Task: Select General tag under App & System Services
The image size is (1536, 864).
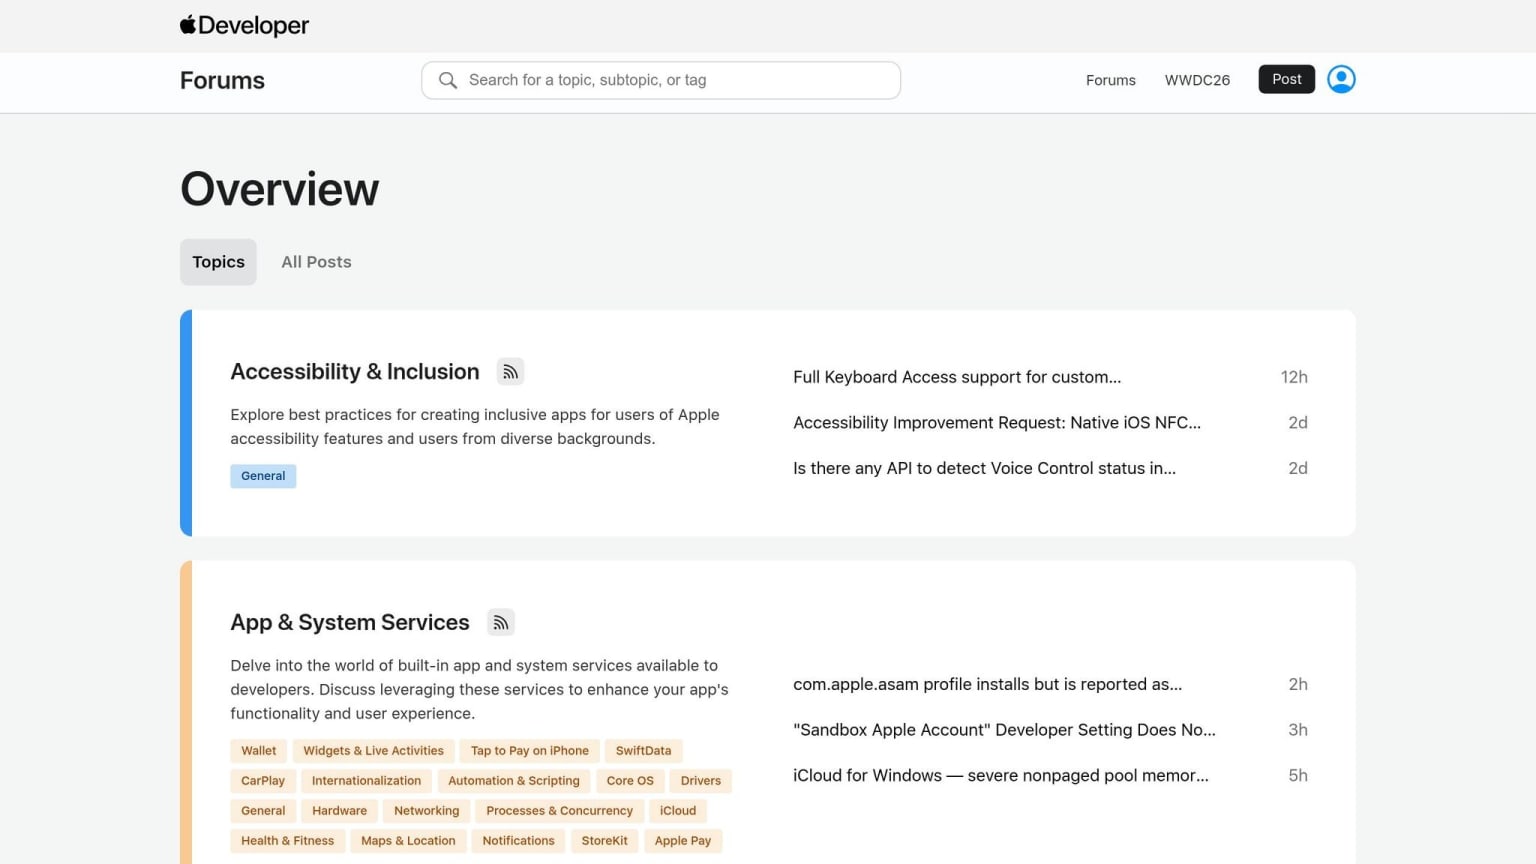Action: 263,811
